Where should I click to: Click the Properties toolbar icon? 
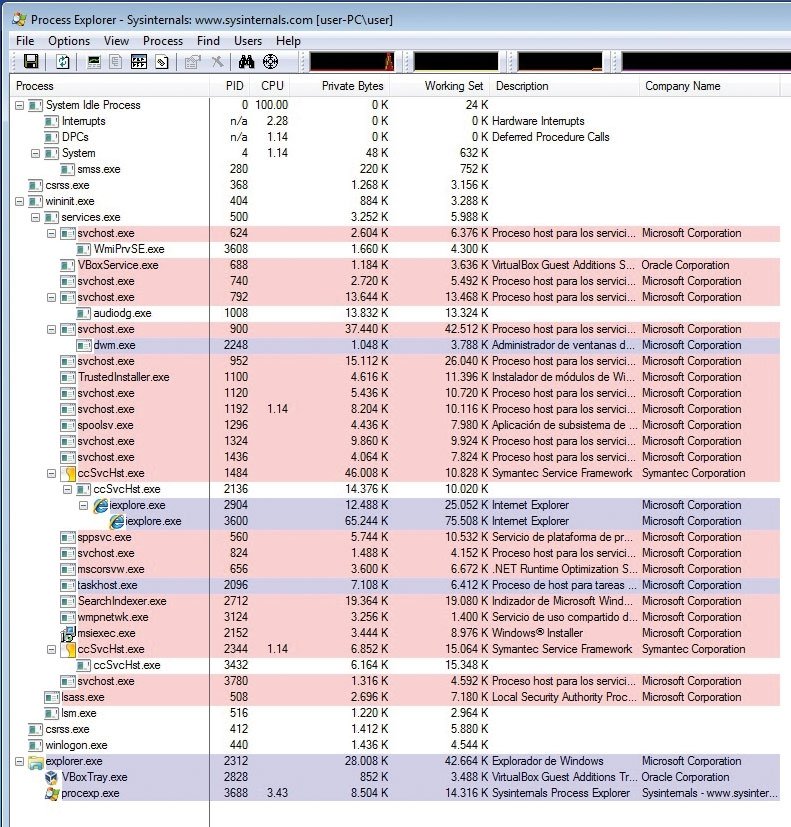(192, 62)
